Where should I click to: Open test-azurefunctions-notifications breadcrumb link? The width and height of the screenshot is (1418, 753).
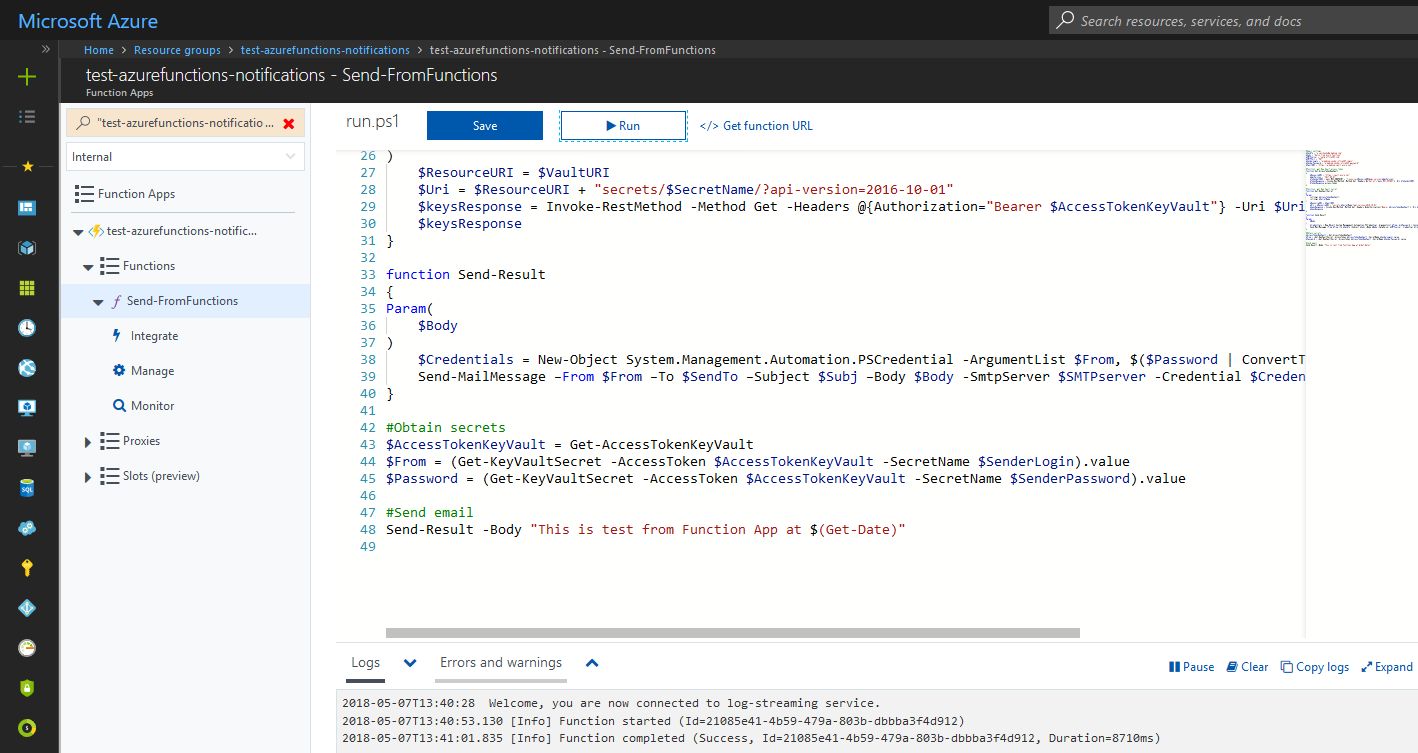(x=325, y=50)
